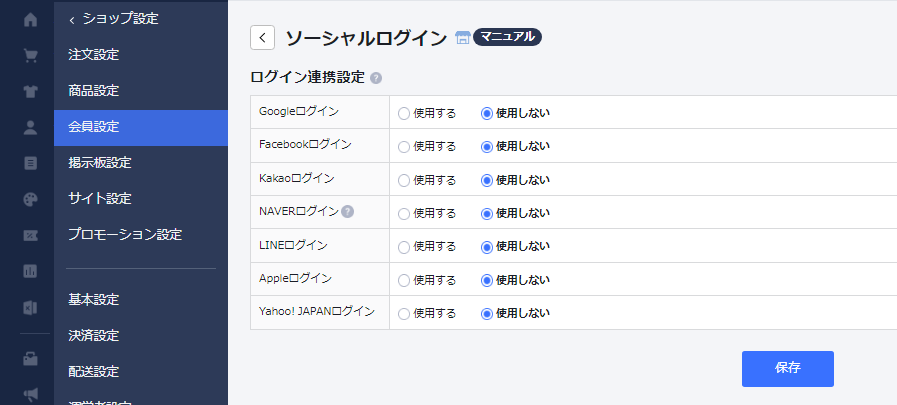Click the ソーシャルログイン page title
The image size is (897, 405).
(366, 38)
